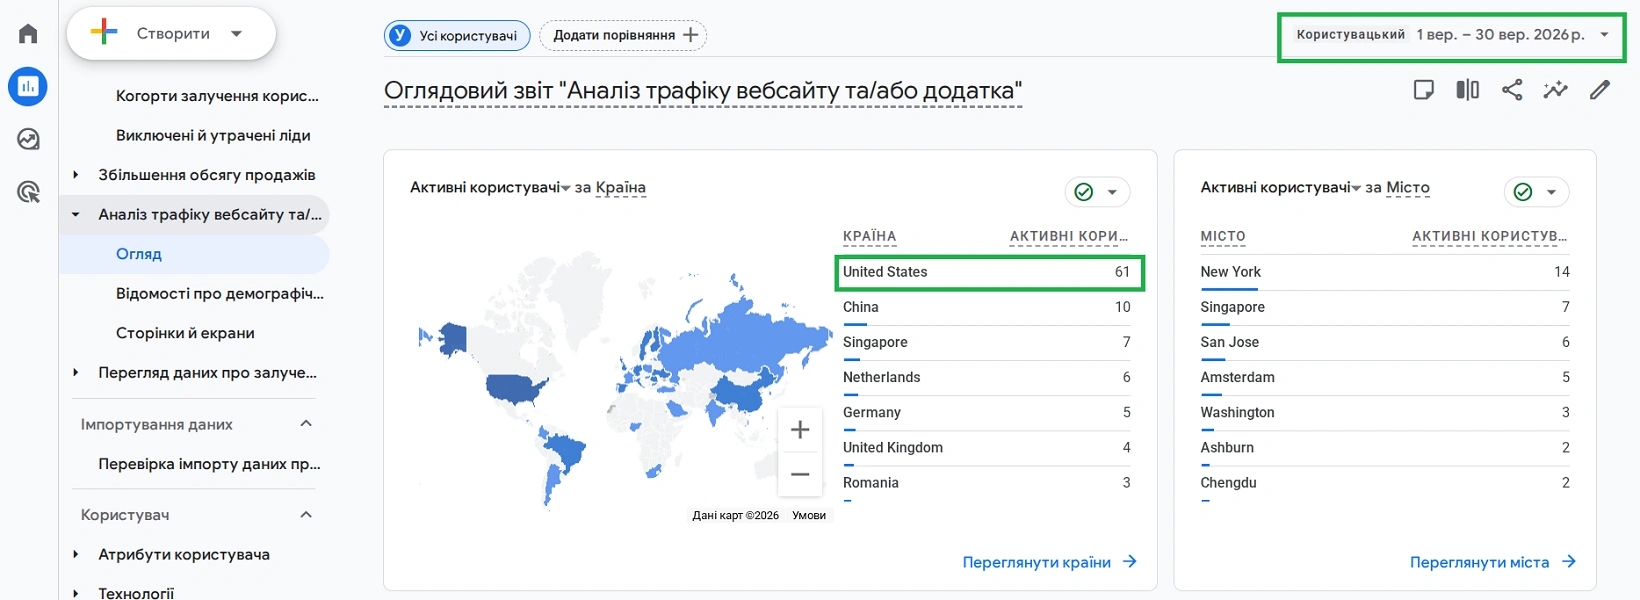Expand Технології item
1640x600 pixels.
76,593
